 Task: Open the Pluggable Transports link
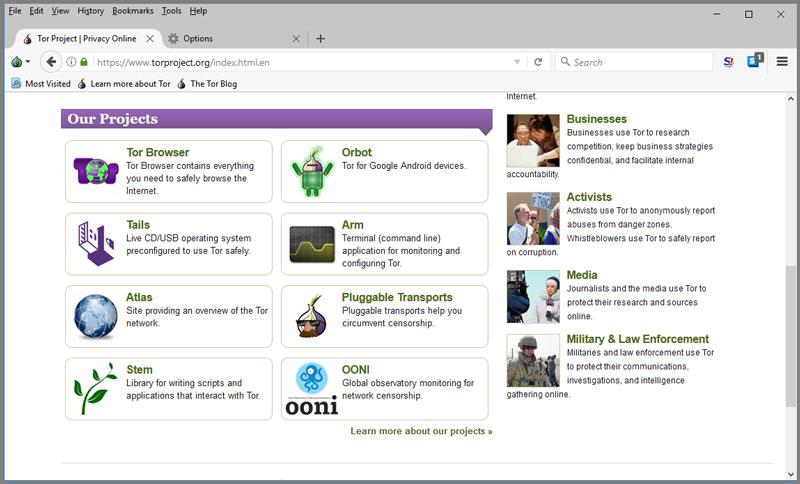tap(397, 297)
